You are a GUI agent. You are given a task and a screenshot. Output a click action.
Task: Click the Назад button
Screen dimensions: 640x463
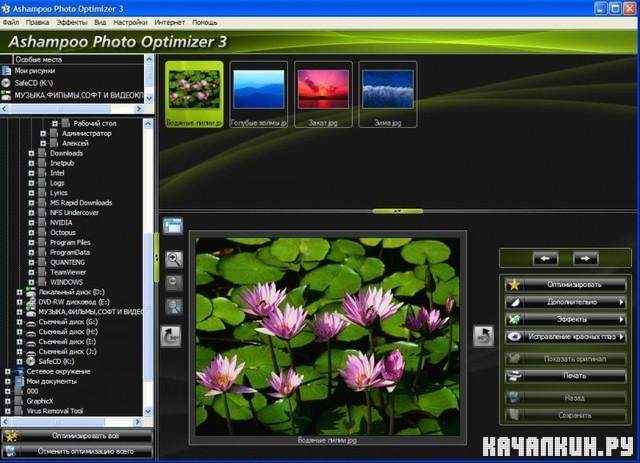point(566,398)
